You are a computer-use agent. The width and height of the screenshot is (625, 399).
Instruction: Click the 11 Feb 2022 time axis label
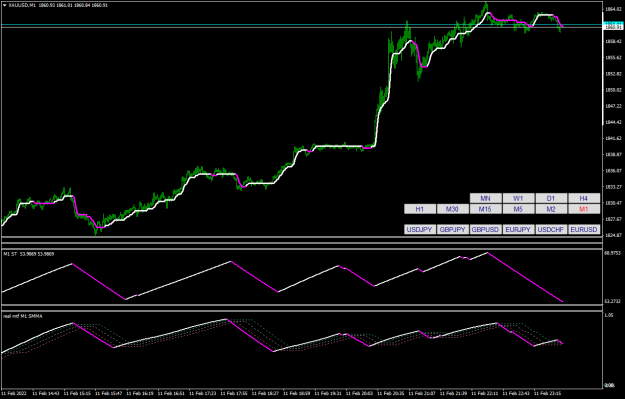[x=14, y=393]
